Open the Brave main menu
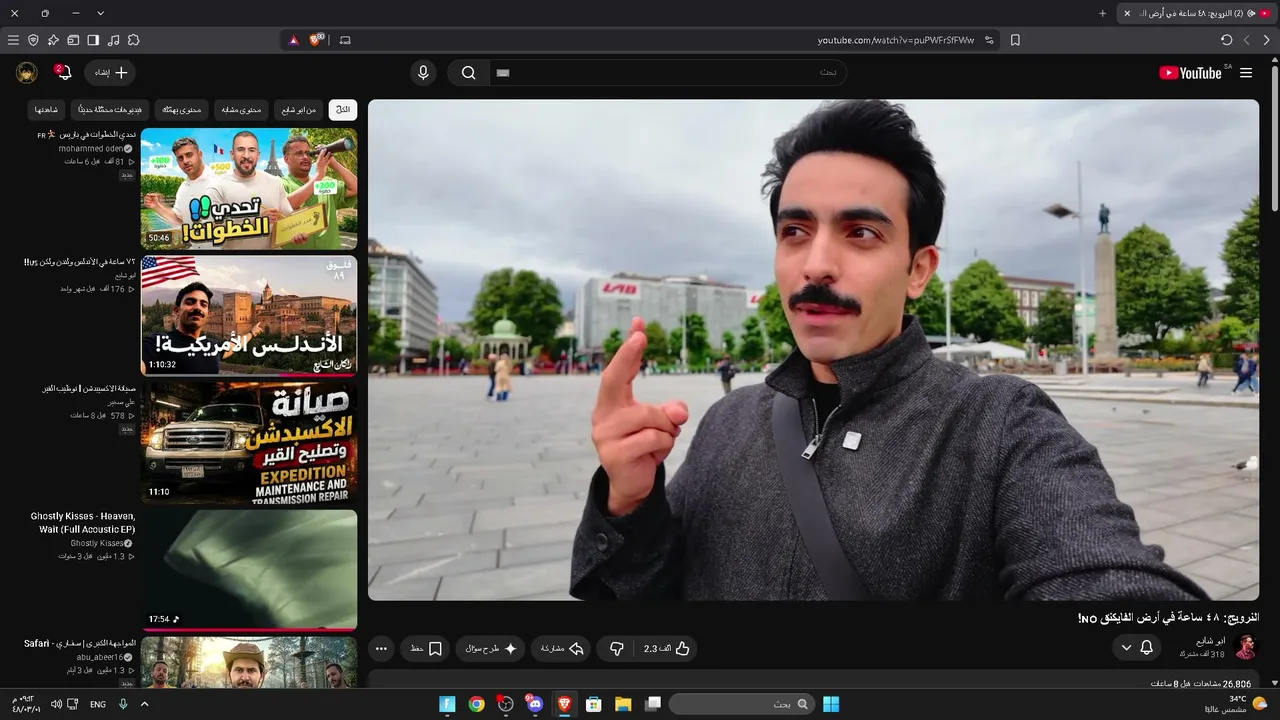Viewport: 1280px width, 720px height. coord(13,40)
